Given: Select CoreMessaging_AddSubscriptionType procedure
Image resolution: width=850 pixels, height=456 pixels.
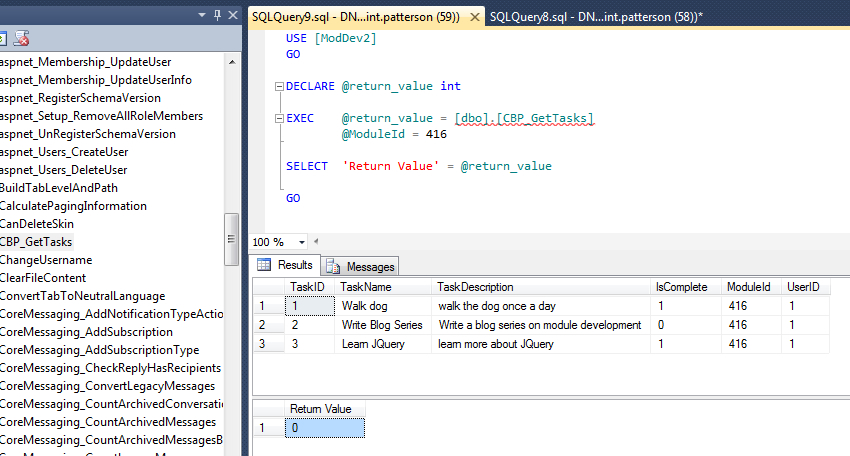Looking at the screenshot, I should tap(99, 350).
